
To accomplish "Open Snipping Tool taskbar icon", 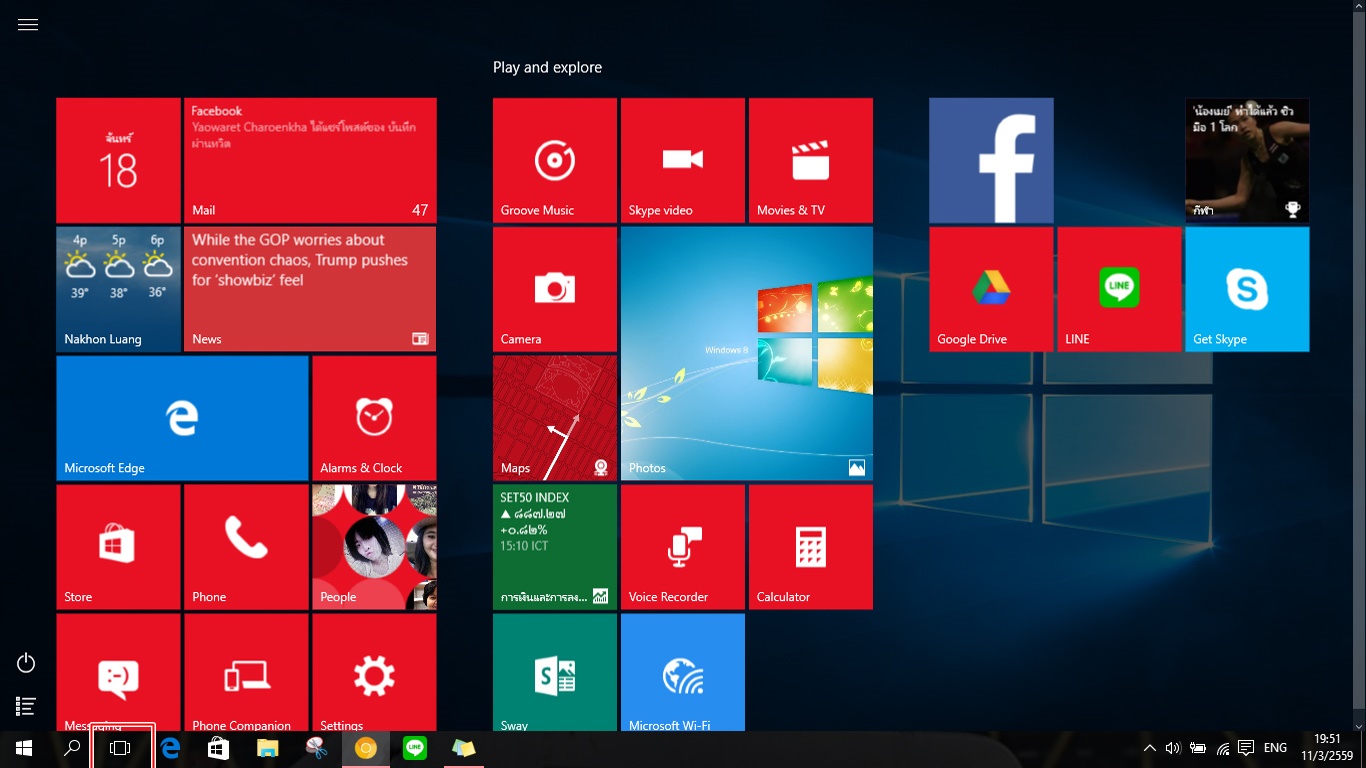I will tap(316, 748).
